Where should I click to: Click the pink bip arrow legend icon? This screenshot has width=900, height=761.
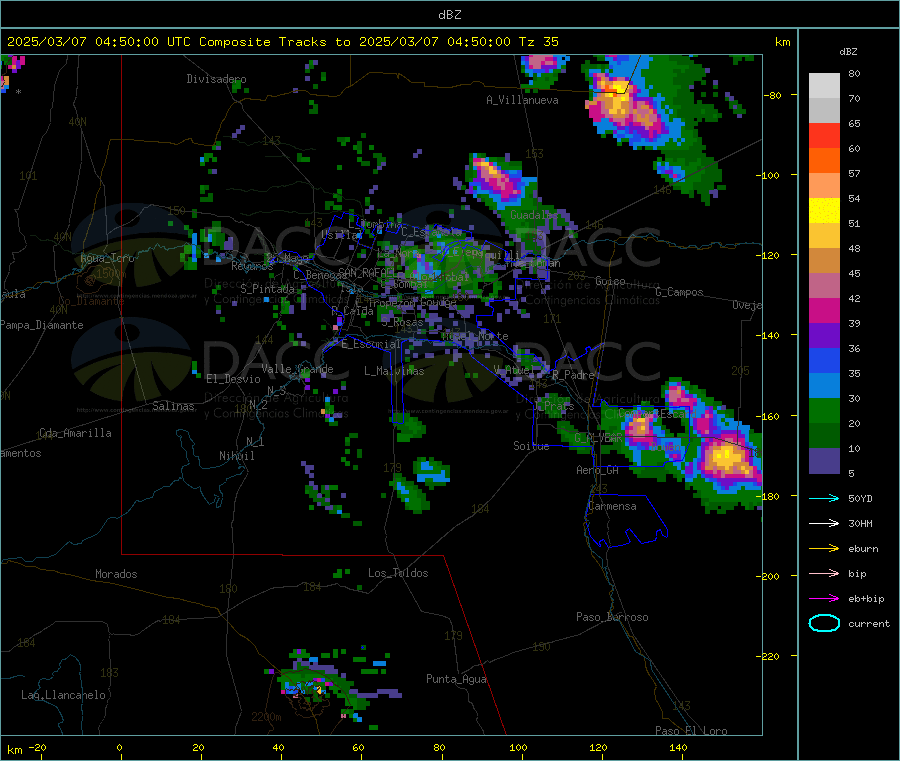click(x=824, y=573)
